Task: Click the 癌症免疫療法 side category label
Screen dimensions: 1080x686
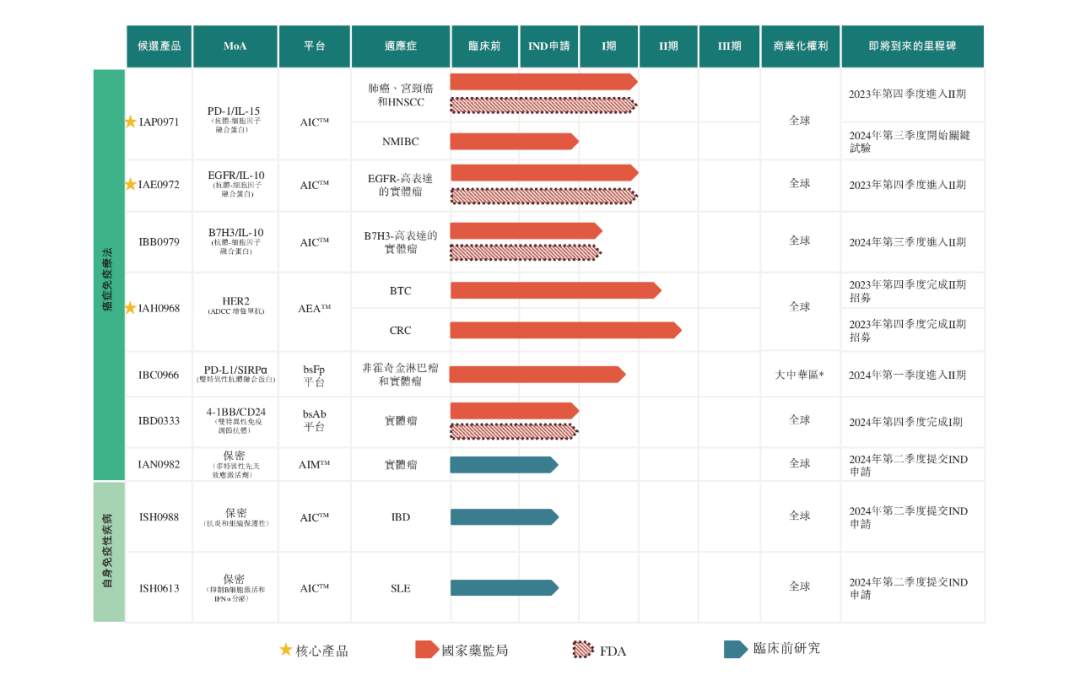Action: coord(109,275)
